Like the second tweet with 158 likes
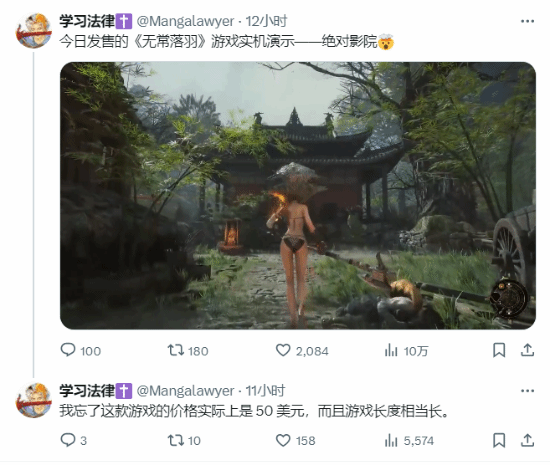The height and width of the screenshot is (465, 550). pos(295,440)
